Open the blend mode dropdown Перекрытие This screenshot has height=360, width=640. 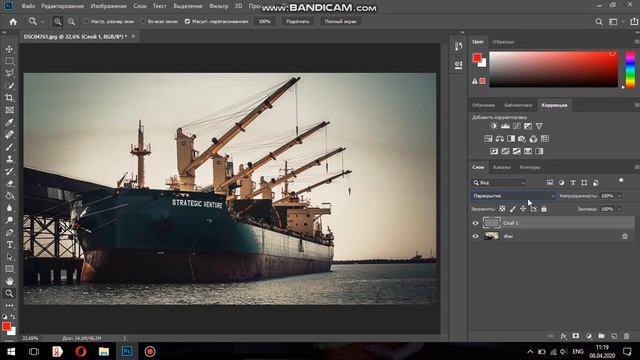pyautogui.click(x=513, y=196)
